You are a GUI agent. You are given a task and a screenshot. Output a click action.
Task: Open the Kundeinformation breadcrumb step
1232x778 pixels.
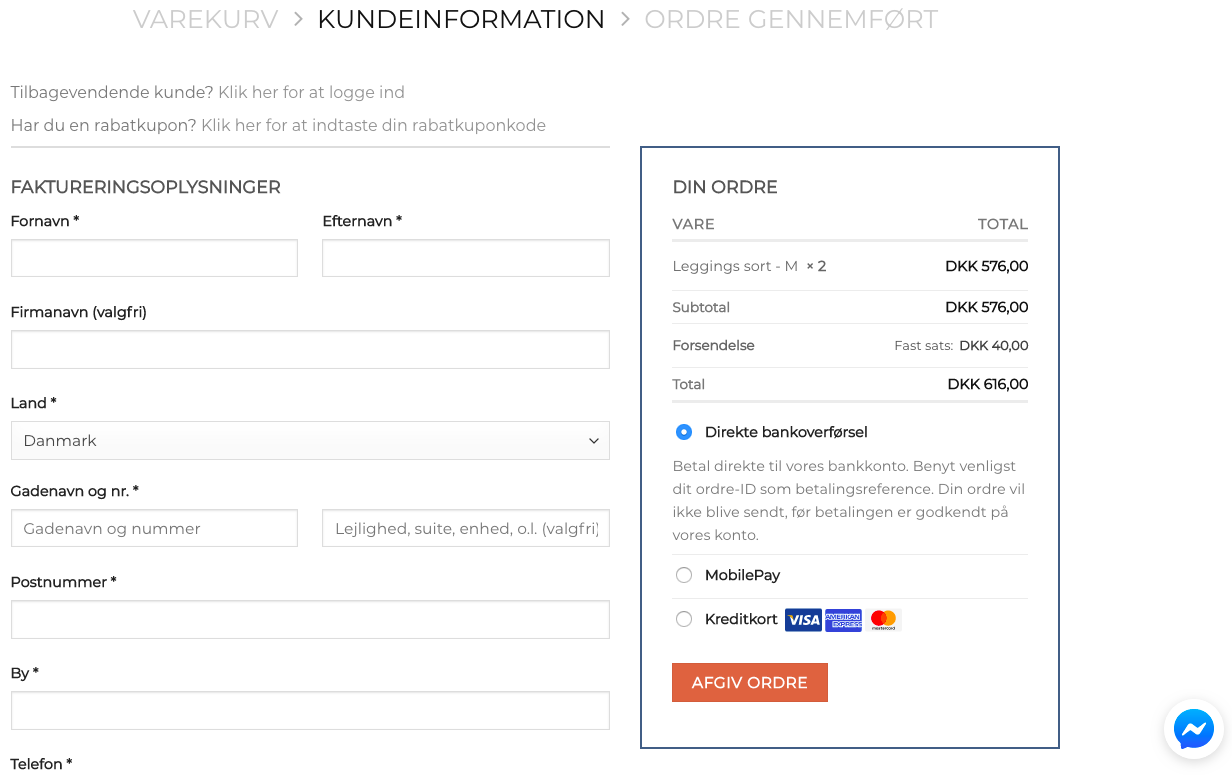point(461,20)
